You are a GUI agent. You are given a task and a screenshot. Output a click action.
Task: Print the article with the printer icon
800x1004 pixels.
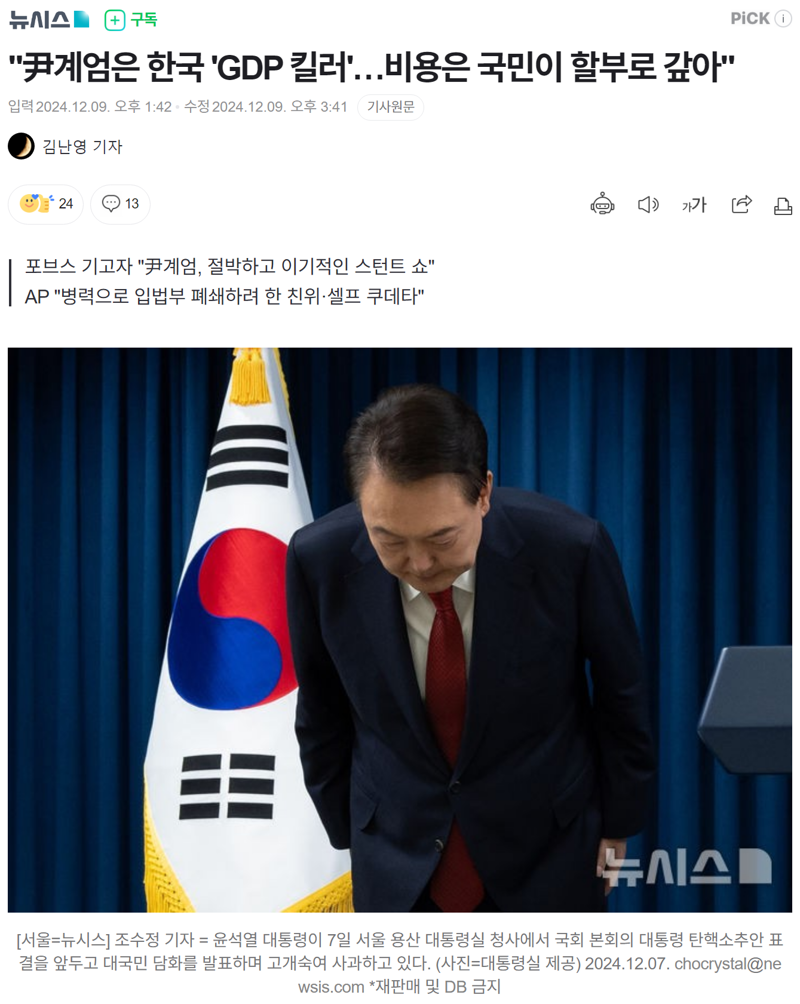pos(783,206)
